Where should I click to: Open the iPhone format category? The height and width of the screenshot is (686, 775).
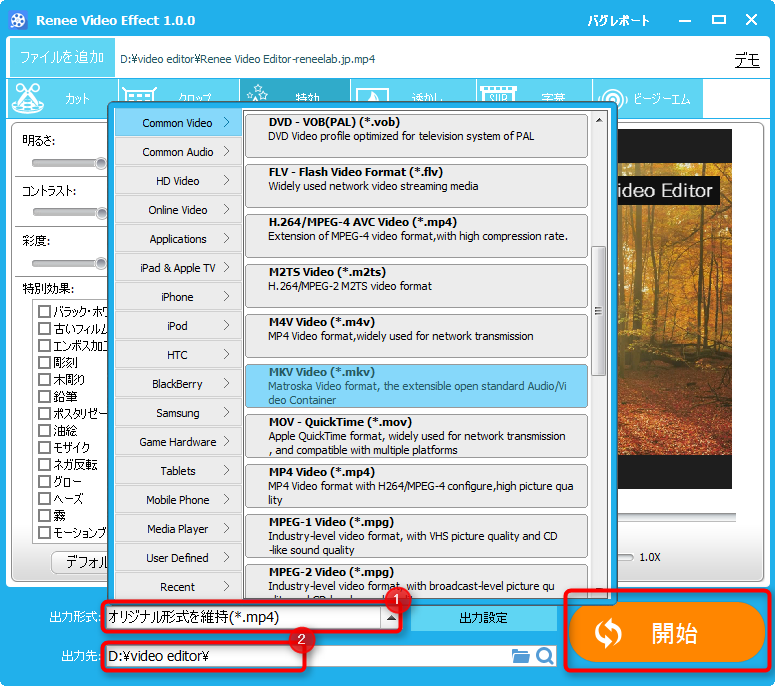tap(178, 297)
